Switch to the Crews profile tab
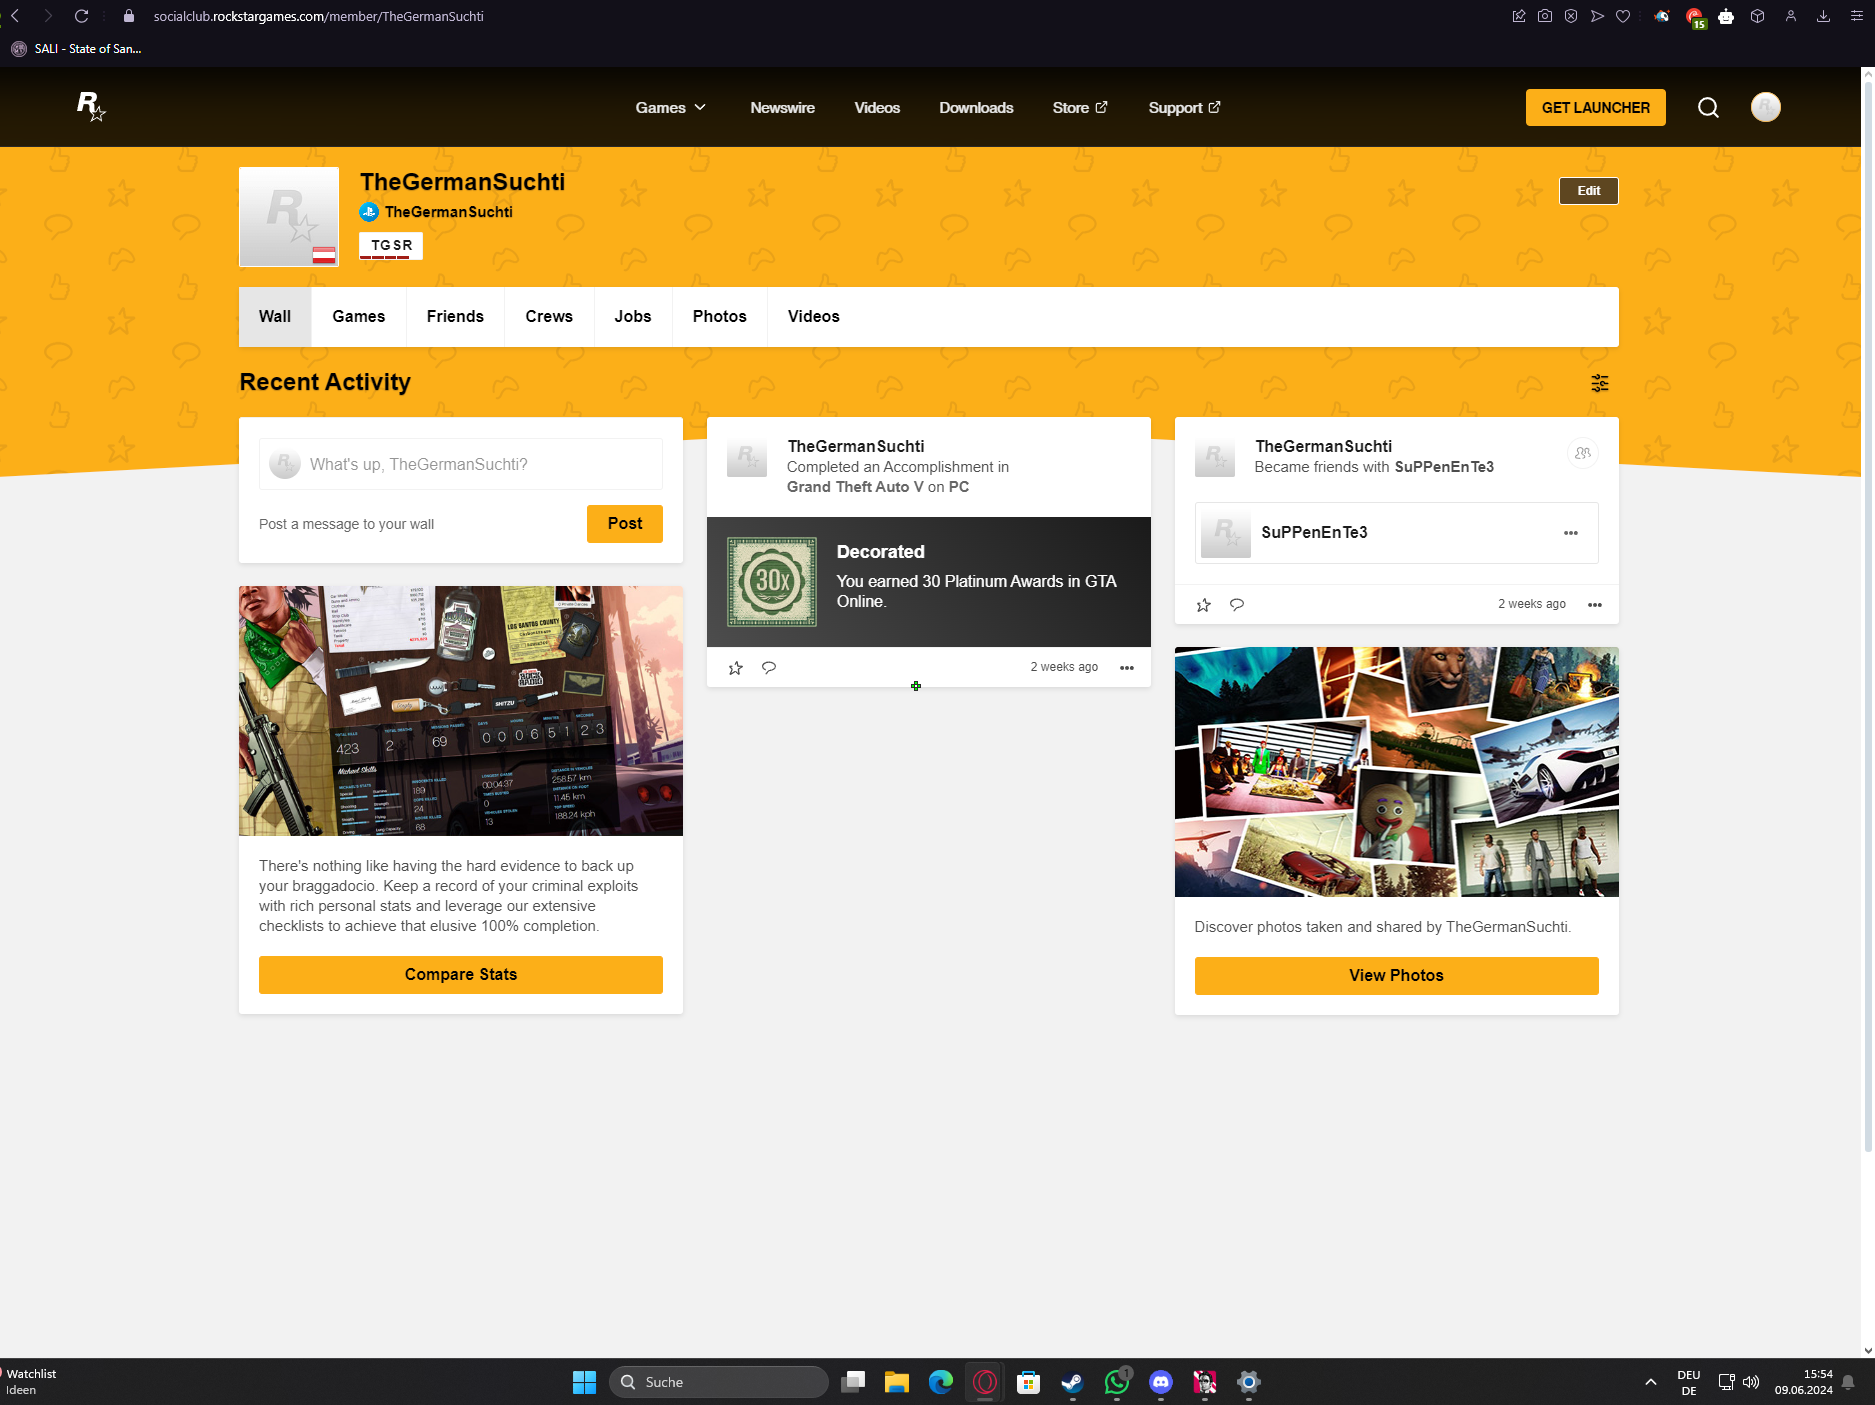This screenshot has width=1875, height=1405. click(x=549, y=316)
